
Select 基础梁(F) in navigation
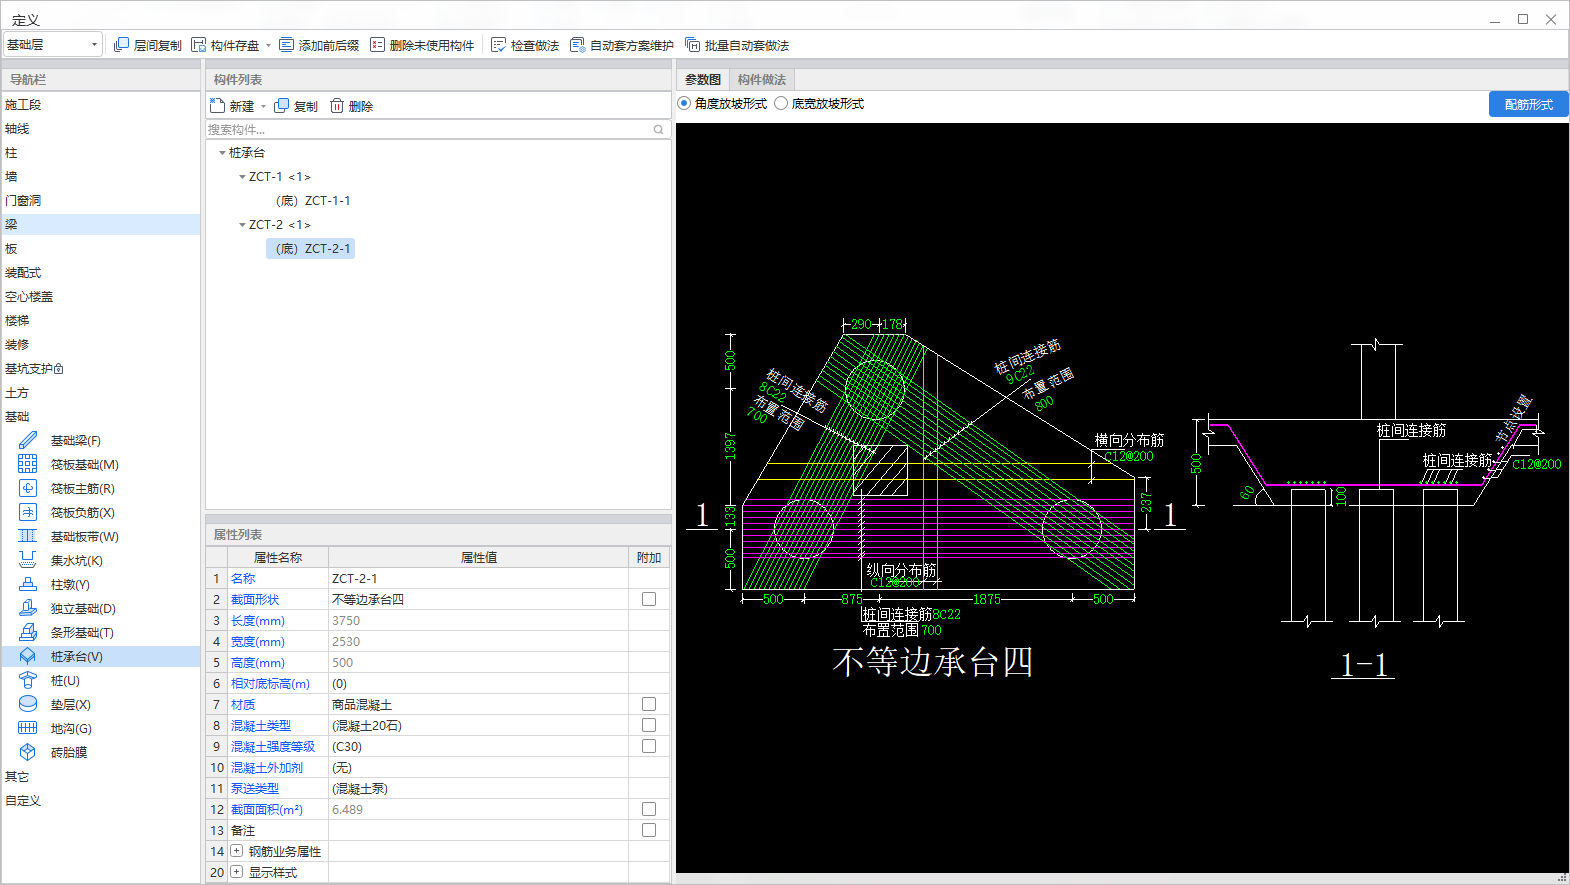point(76,440)
